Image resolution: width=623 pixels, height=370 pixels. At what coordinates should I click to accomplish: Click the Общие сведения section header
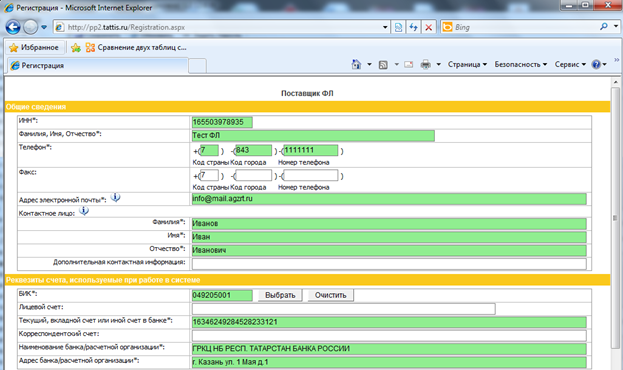pyautogui.click(x=307, y=107)
